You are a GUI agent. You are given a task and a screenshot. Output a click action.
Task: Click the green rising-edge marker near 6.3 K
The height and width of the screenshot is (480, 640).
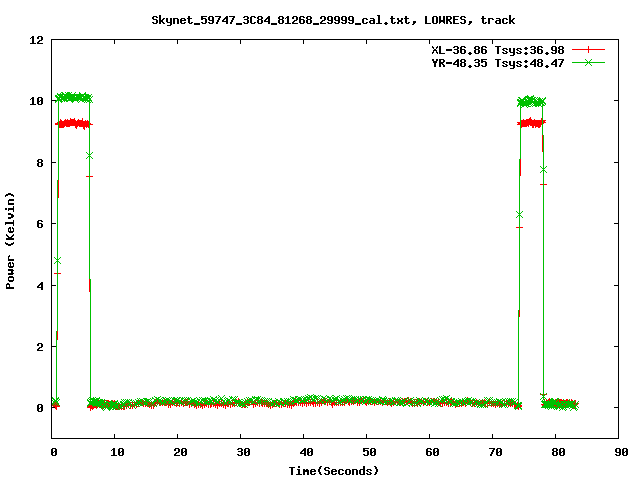click(519, 215)
